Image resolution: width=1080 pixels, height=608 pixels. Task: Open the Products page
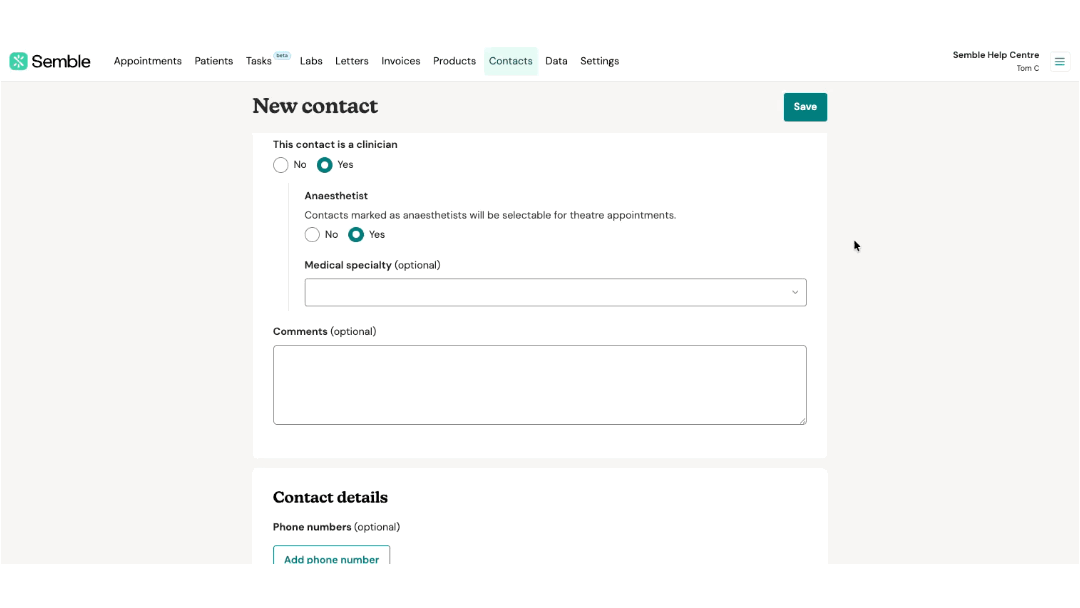pos(454,61)
